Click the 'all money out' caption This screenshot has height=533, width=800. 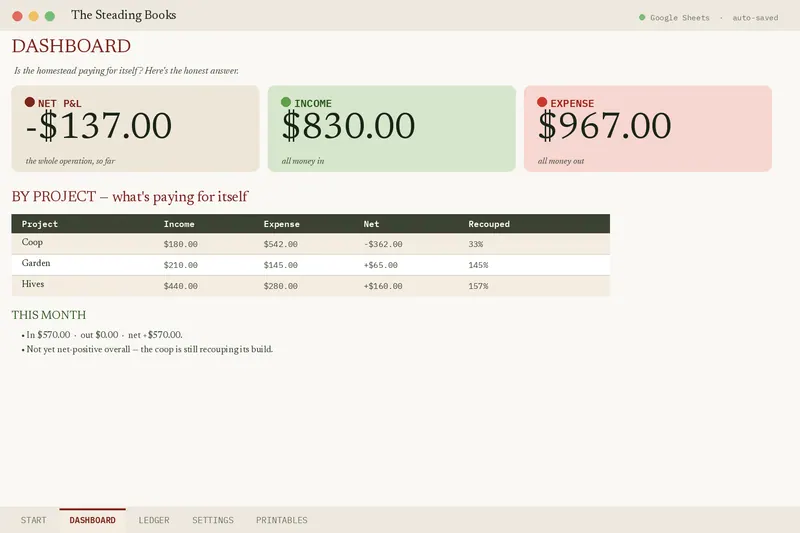561,161
